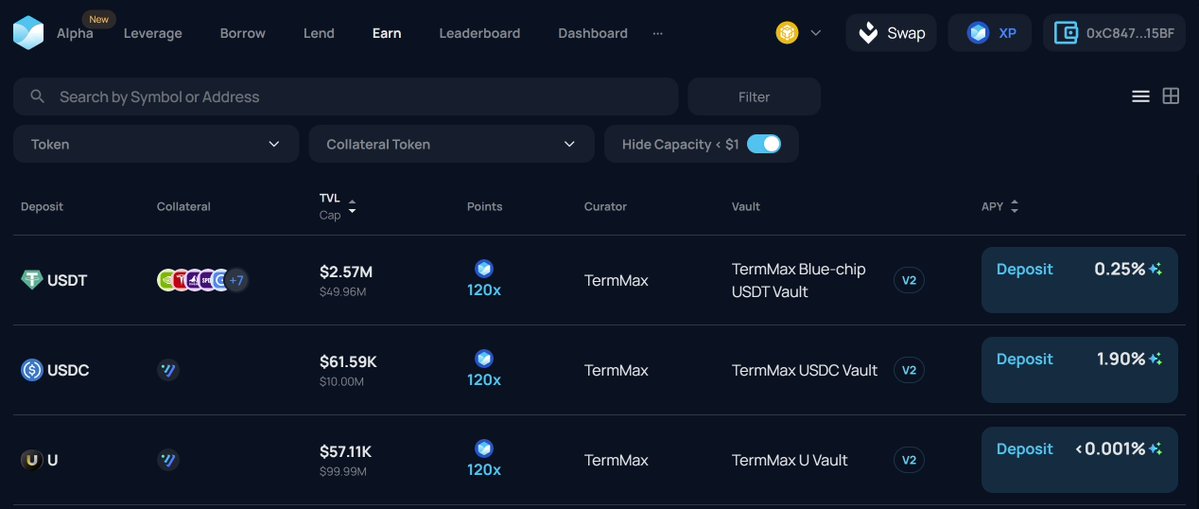Click the Swap logo icon

(x=868, y=33)
